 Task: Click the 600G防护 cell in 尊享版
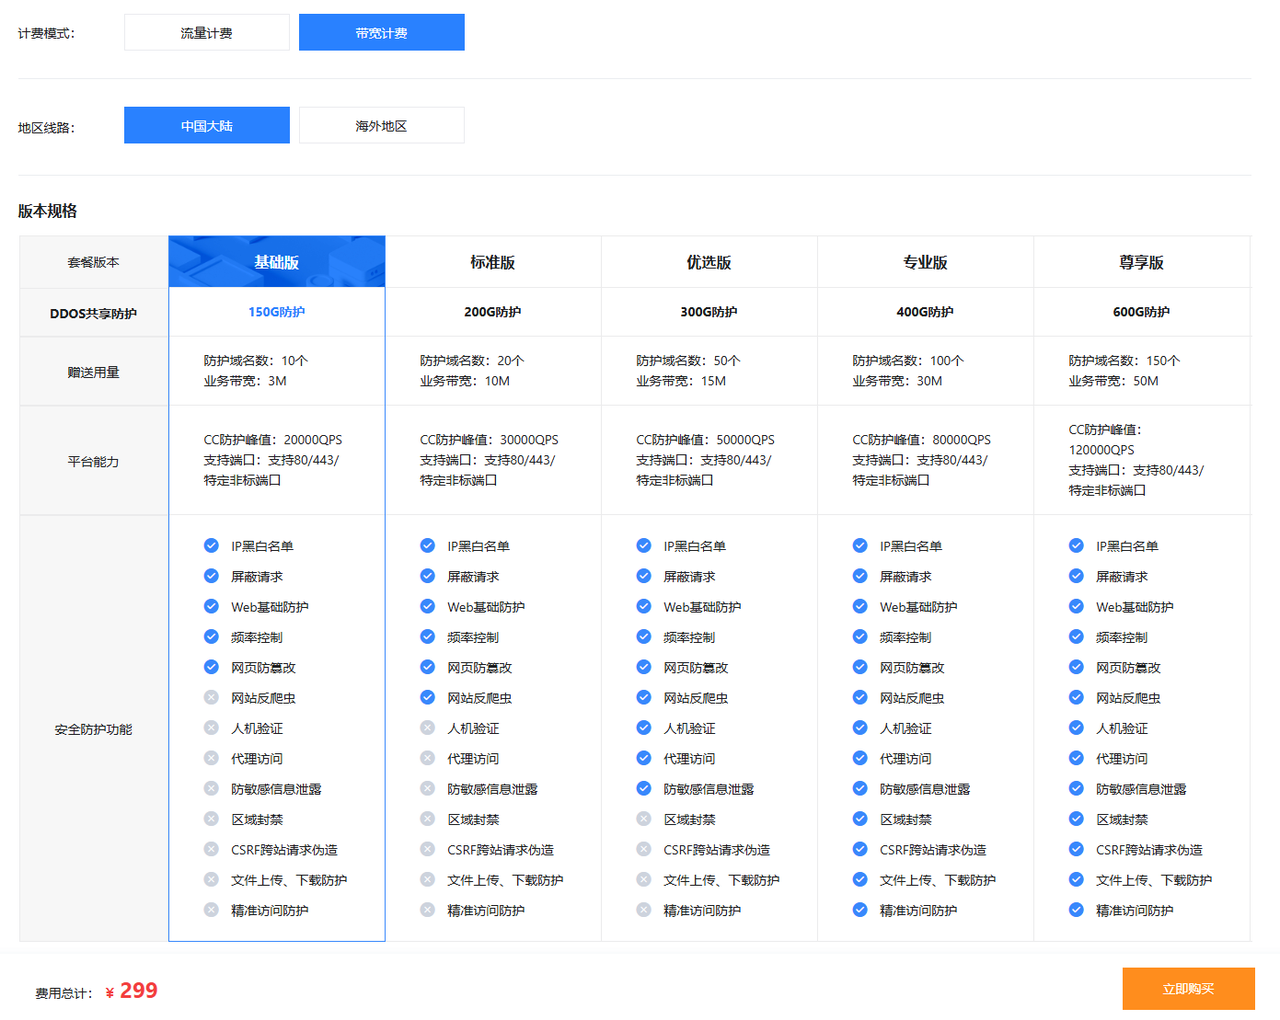(1141, 312)
